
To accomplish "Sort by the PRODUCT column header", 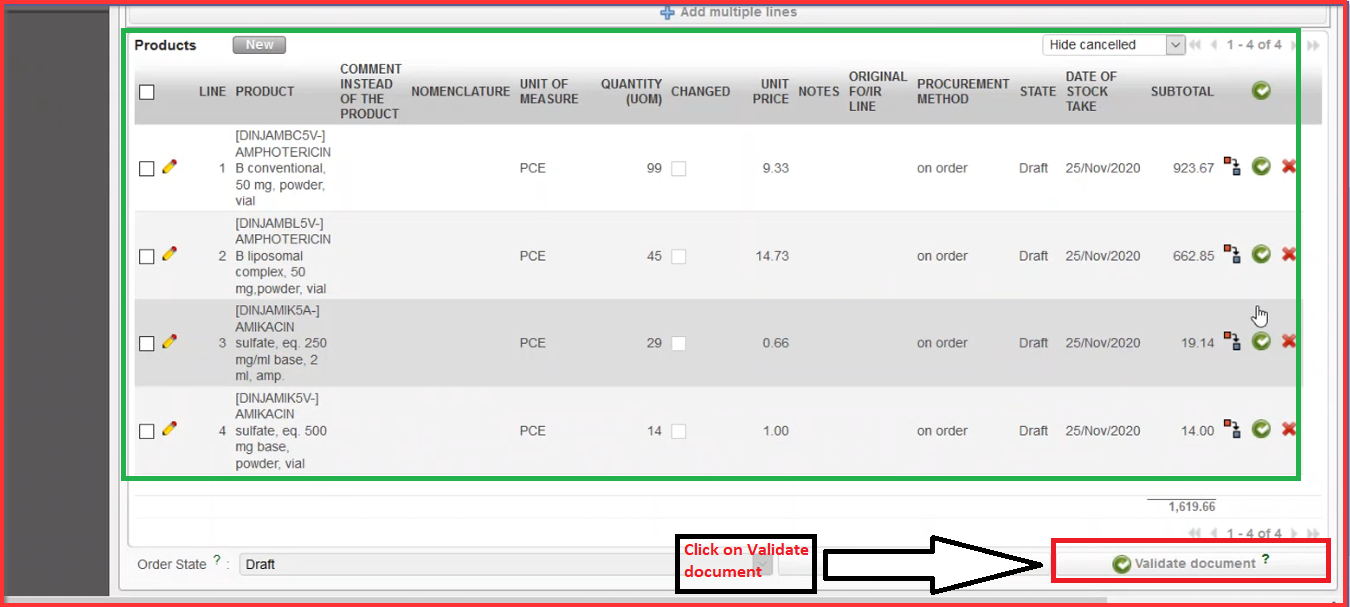I will pyautogui.click(x=265, y=91).
